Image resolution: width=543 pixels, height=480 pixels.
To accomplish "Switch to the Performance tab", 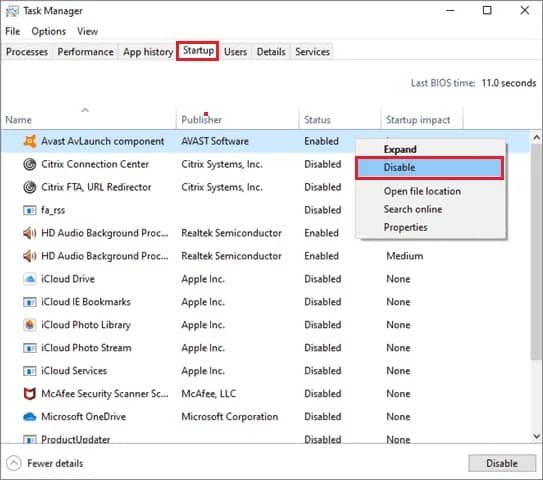I will tap(86, 52).
